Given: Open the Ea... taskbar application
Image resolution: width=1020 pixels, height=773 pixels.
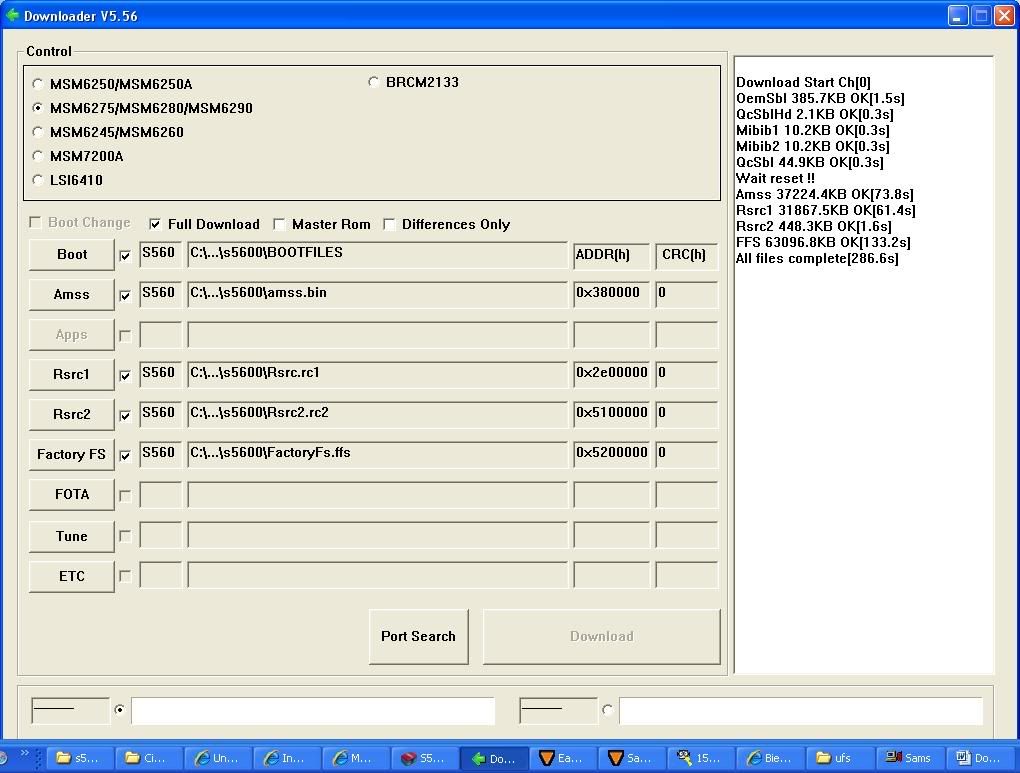Looking at the screenshot, I should [x=561, y=758].
